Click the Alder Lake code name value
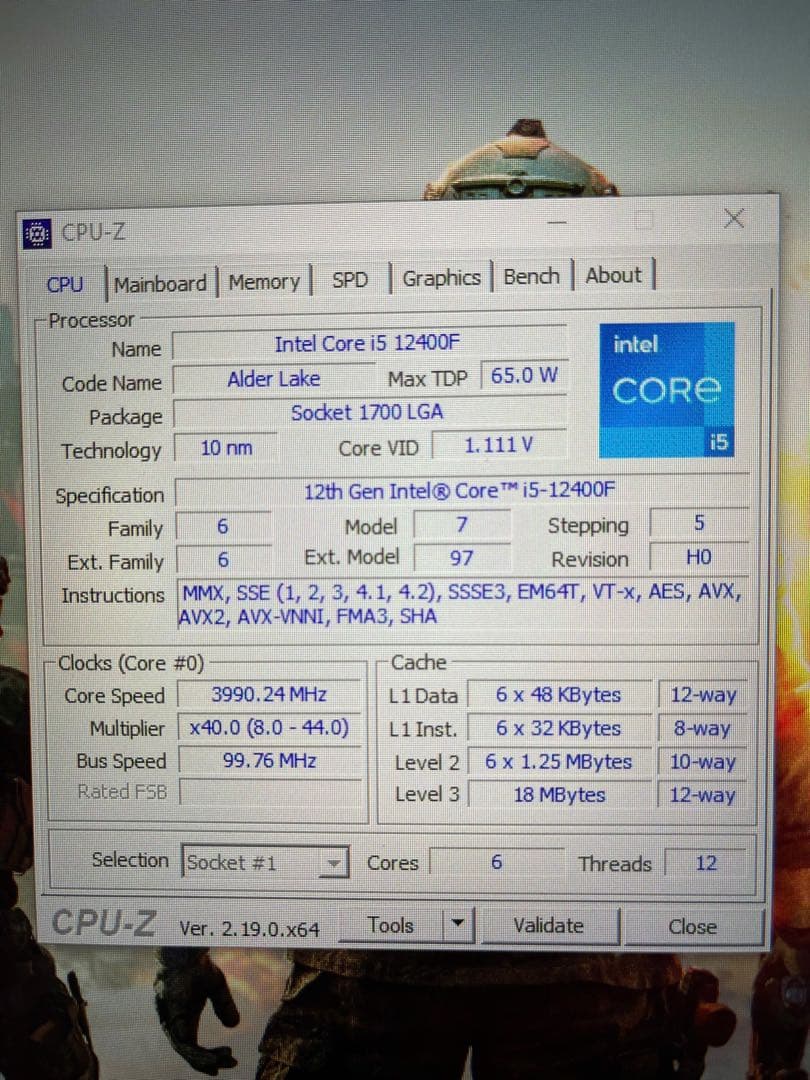The height and width of the screenshot is (1080, 810). click(x=274, y=378)
